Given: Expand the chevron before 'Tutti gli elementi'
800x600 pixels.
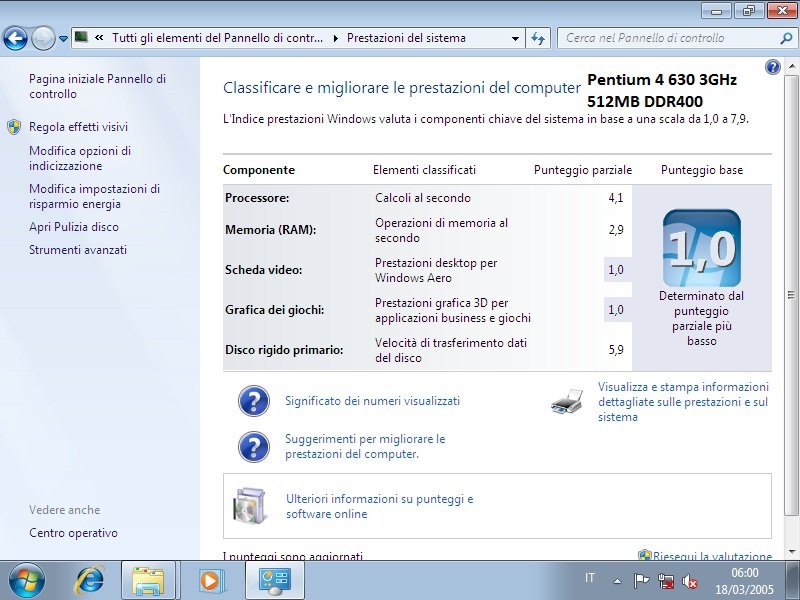Looking at the screenshot, I should pyautogui.click(x=98, y=37).
